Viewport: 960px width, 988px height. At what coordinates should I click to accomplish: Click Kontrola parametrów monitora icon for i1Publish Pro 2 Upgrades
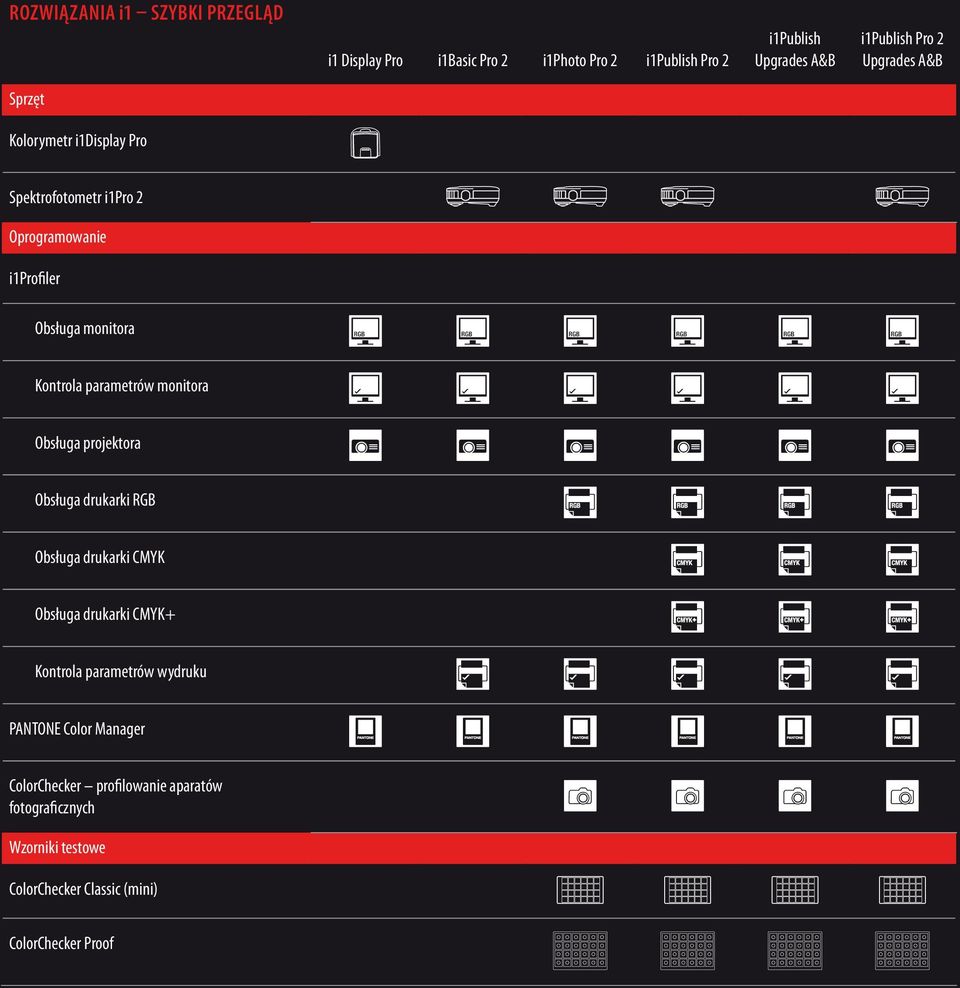[x=902, y=388]
